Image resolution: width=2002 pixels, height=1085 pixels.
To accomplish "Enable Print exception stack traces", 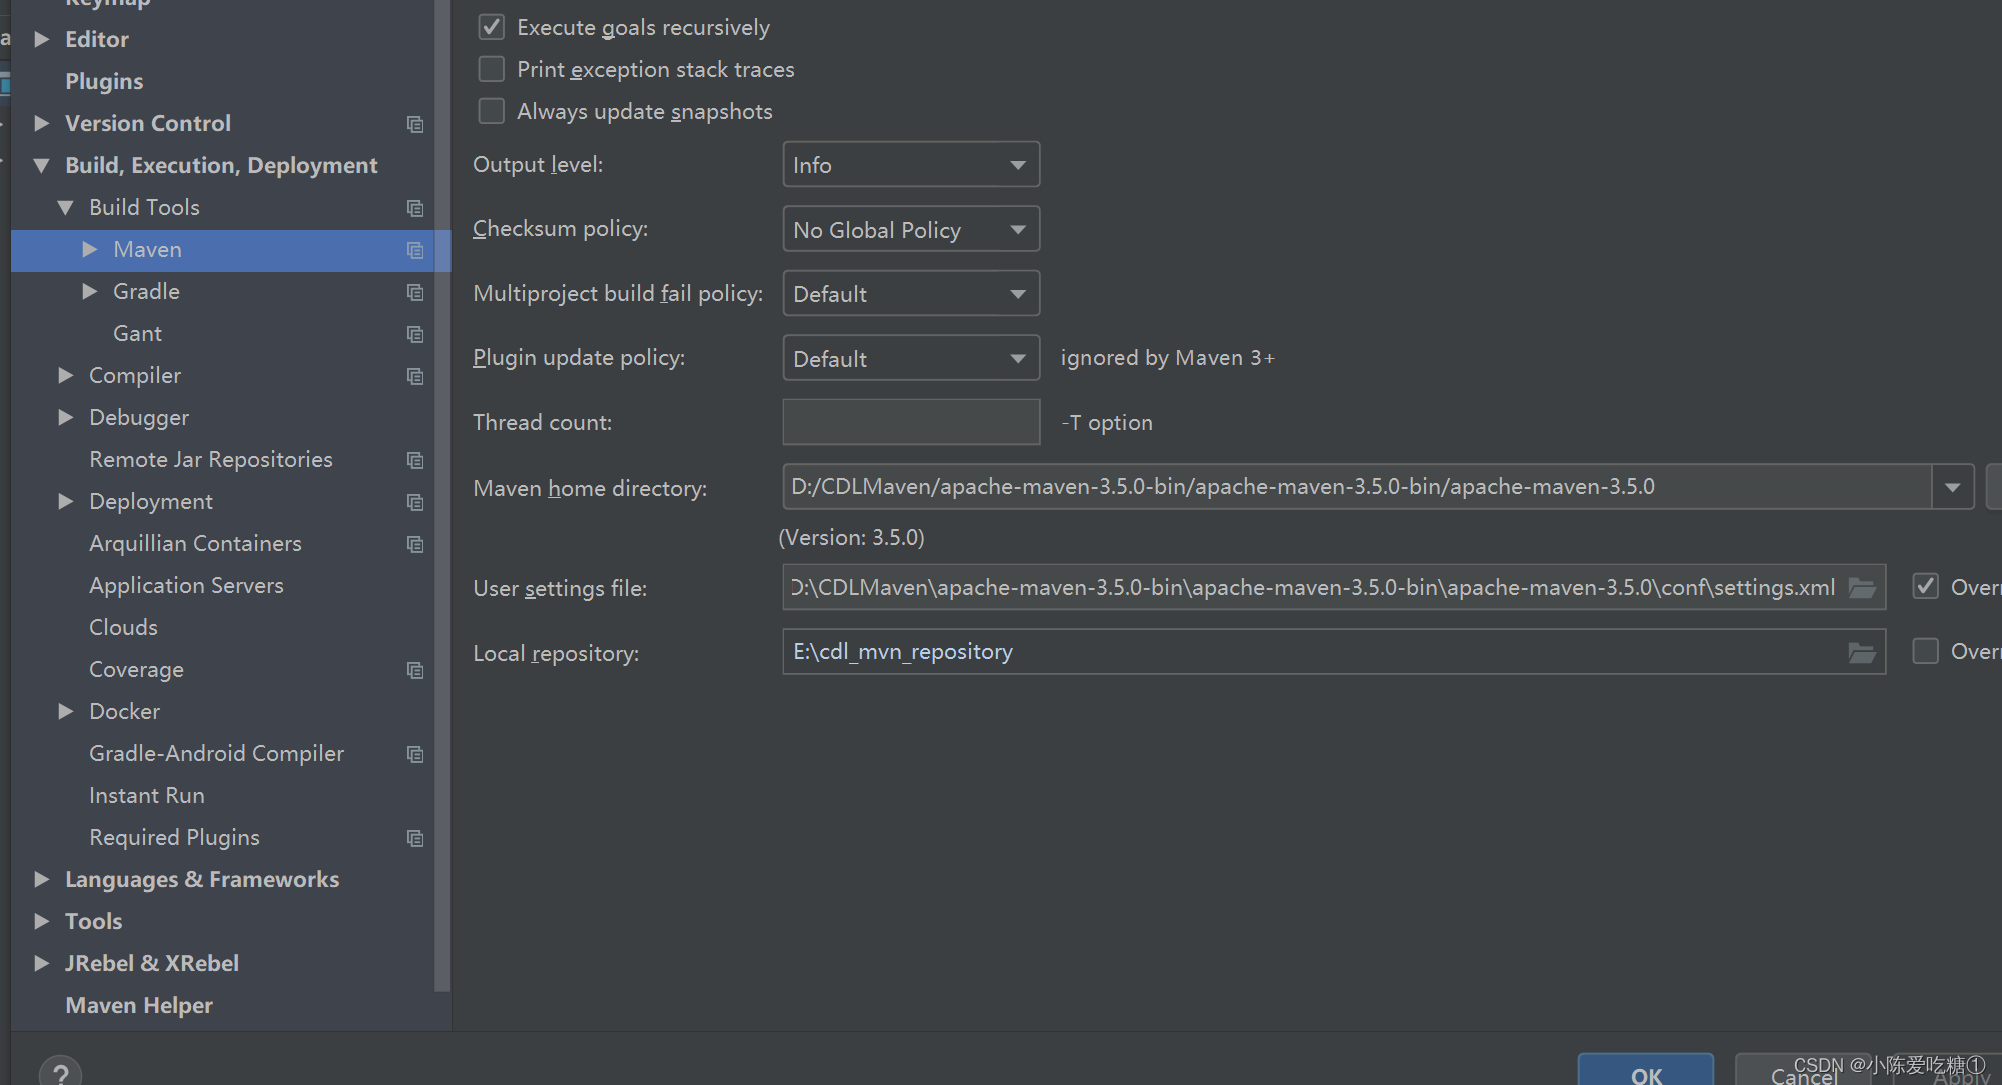I will point(492,69).
